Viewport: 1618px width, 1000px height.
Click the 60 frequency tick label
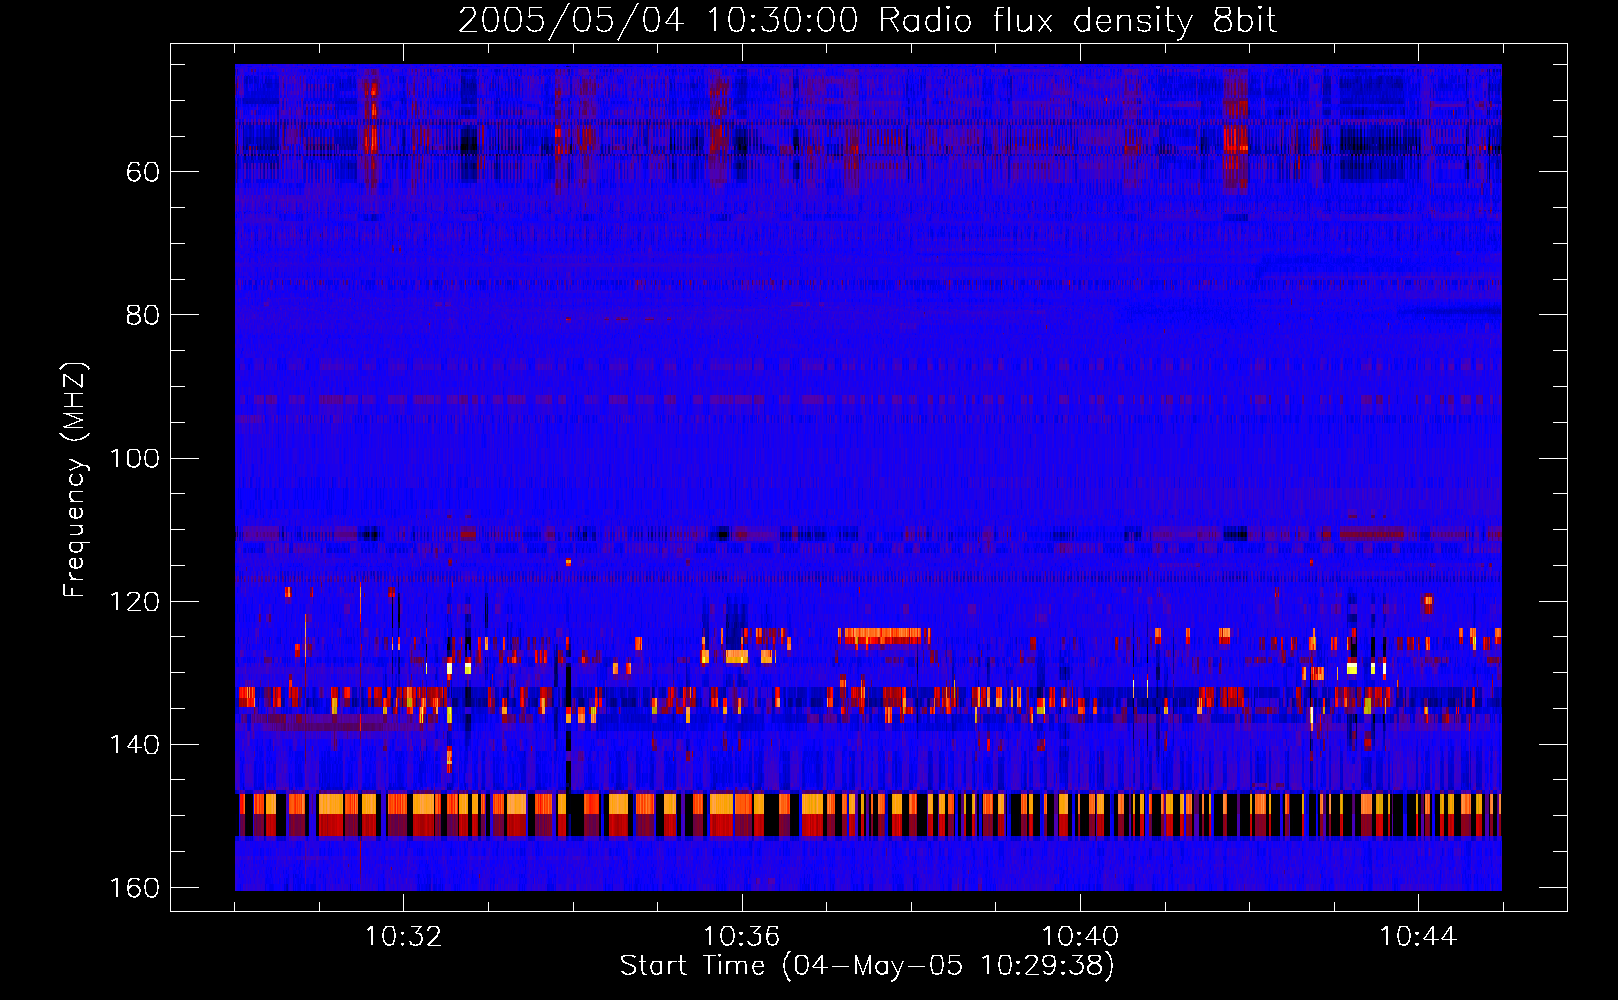click(143, 172)
